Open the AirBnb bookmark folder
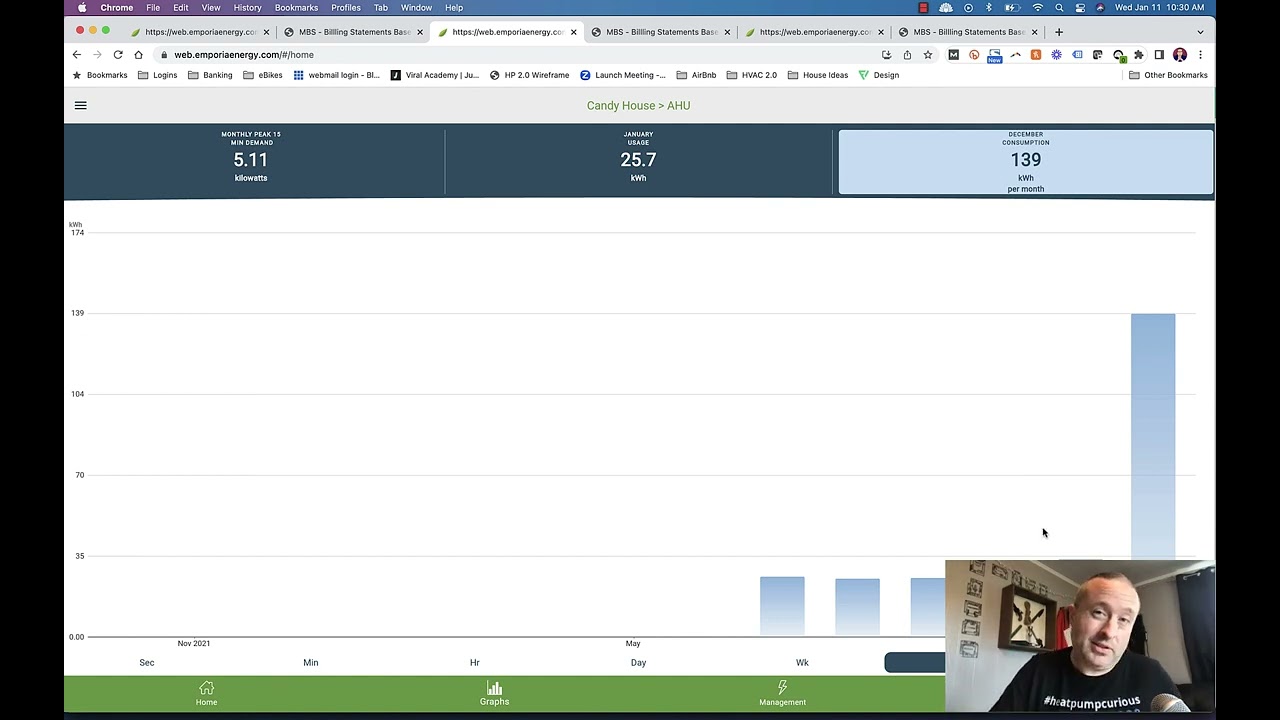 click(696, 75)
